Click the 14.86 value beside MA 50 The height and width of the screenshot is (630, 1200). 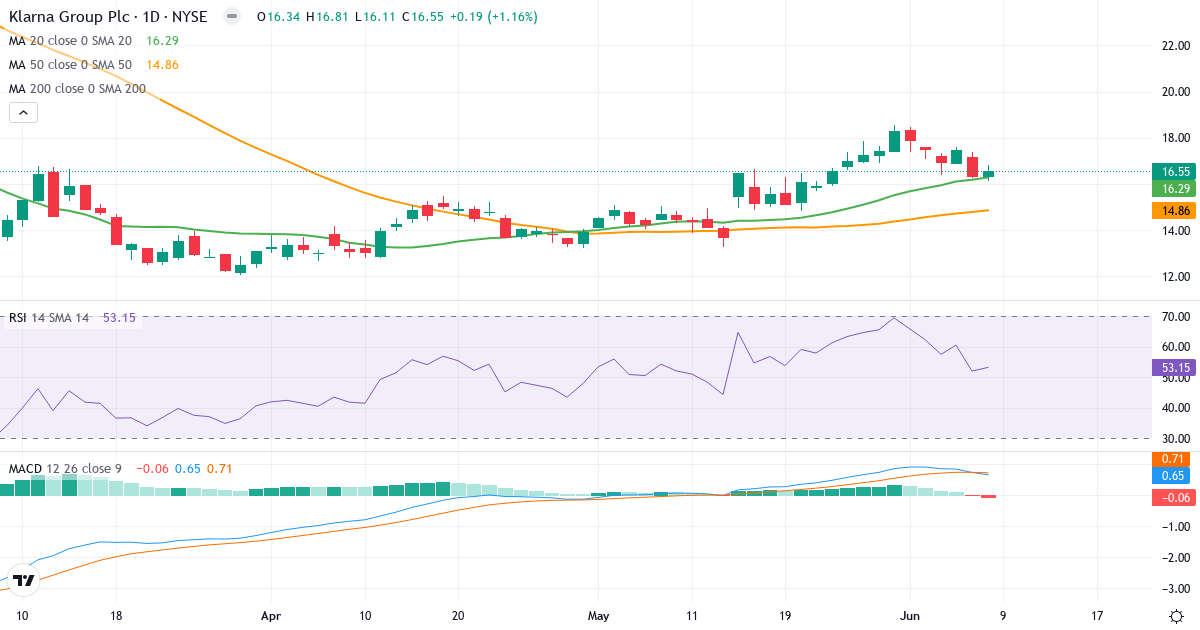(x=162, y=65)
